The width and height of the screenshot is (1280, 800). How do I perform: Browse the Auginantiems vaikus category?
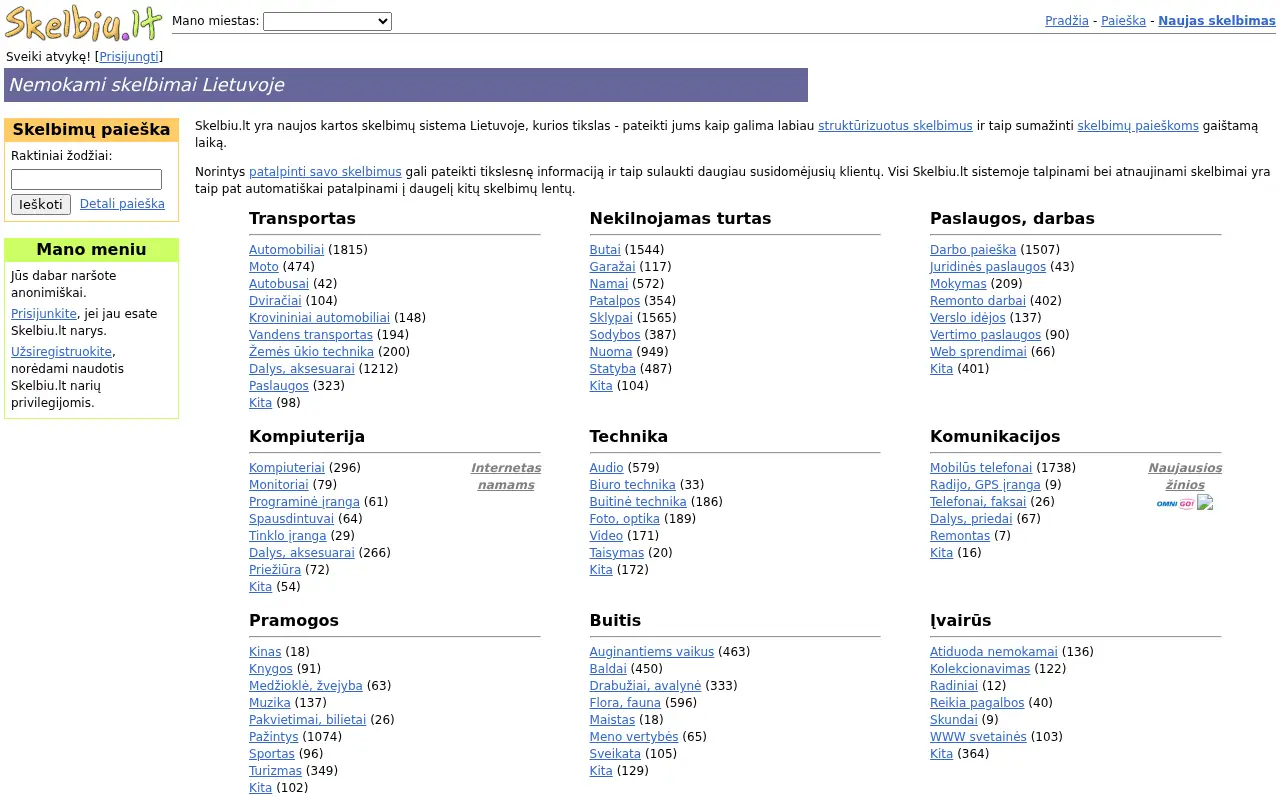coord(652,652)
